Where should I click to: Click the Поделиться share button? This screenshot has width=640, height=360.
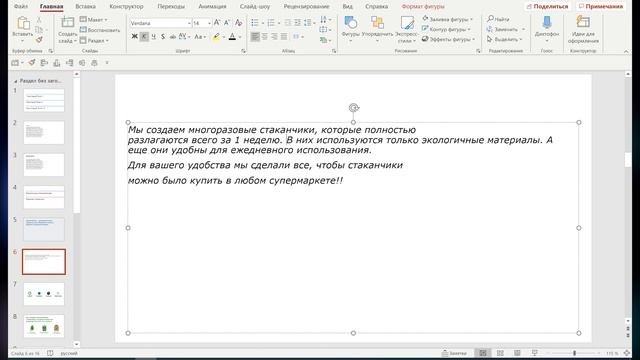point(547,7)
